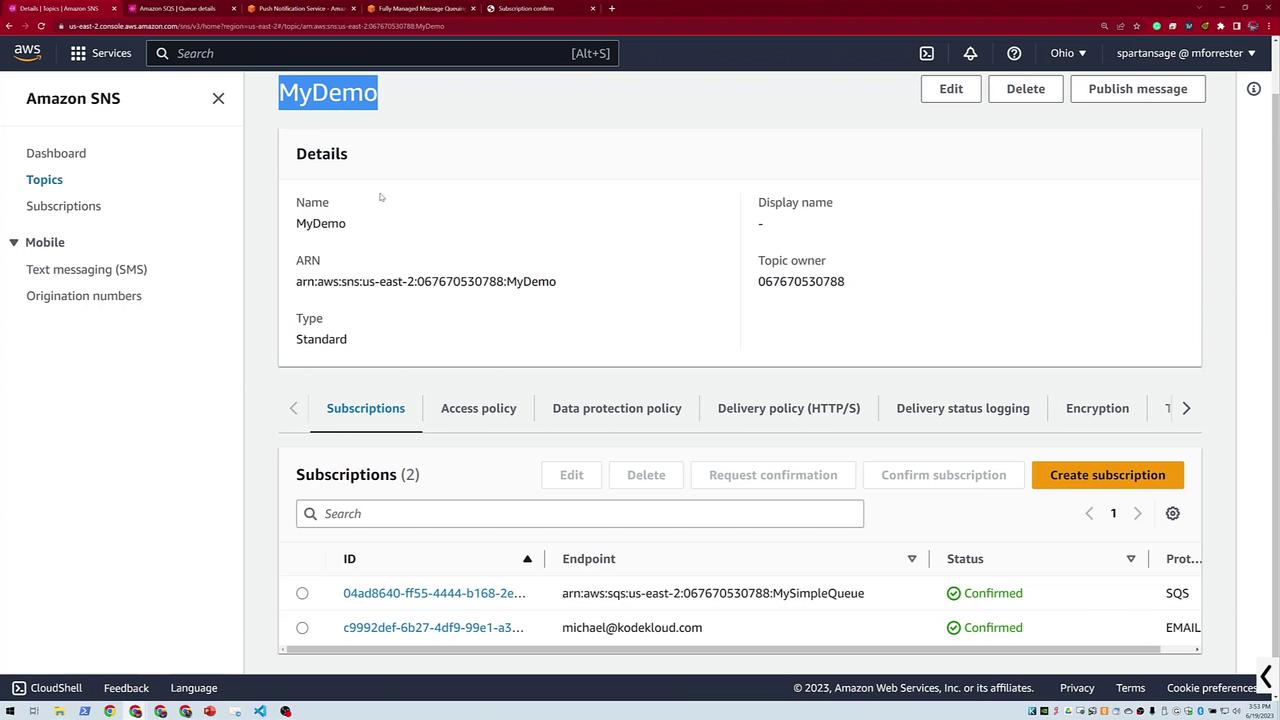
Task: Select the michael@kodekloud.com subscription radio button
Action: 302,628
